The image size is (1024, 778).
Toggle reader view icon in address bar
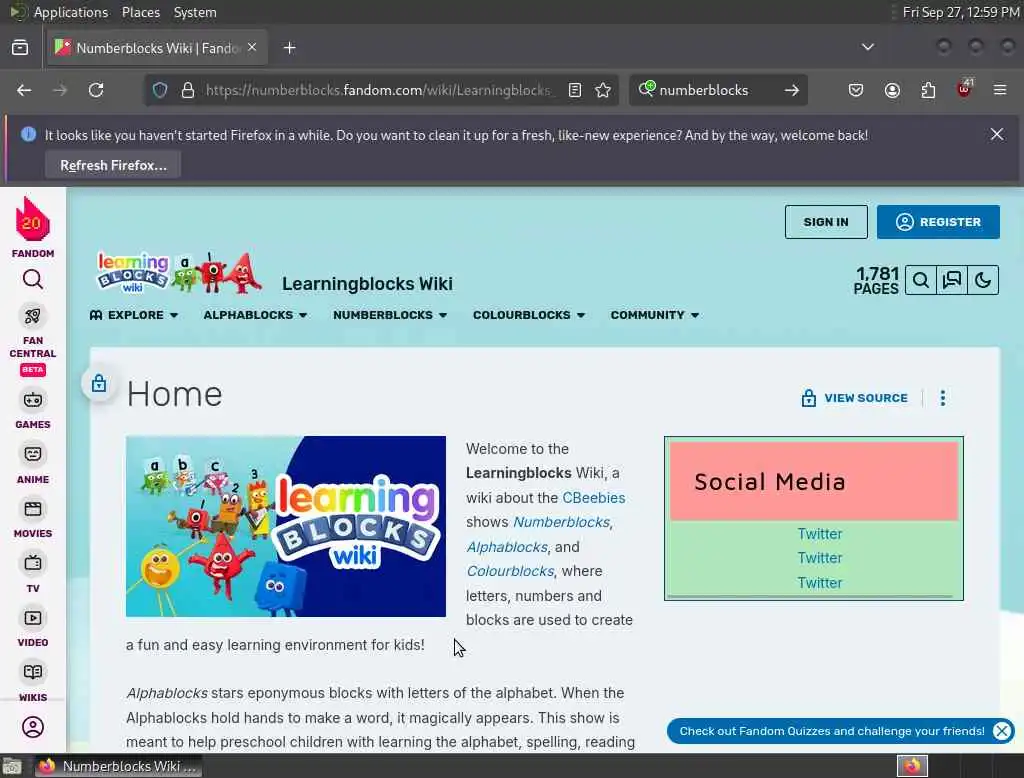coord(575,90)
